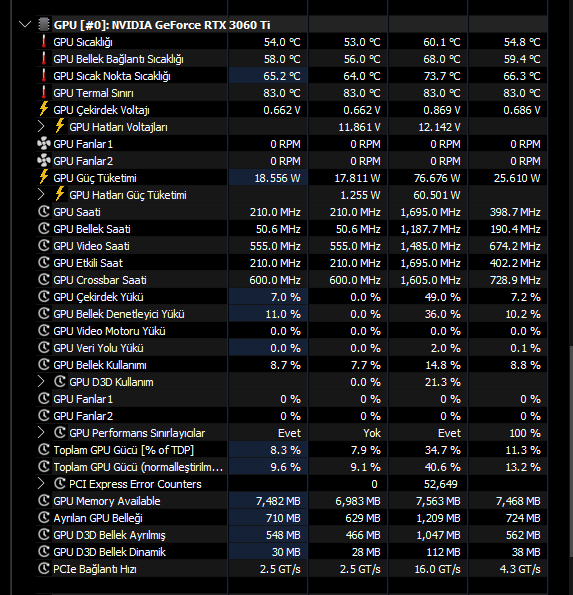Click clock icon of PCI Express Error Counters
Screen dimensions: 573x595
[x=60, y=483]
